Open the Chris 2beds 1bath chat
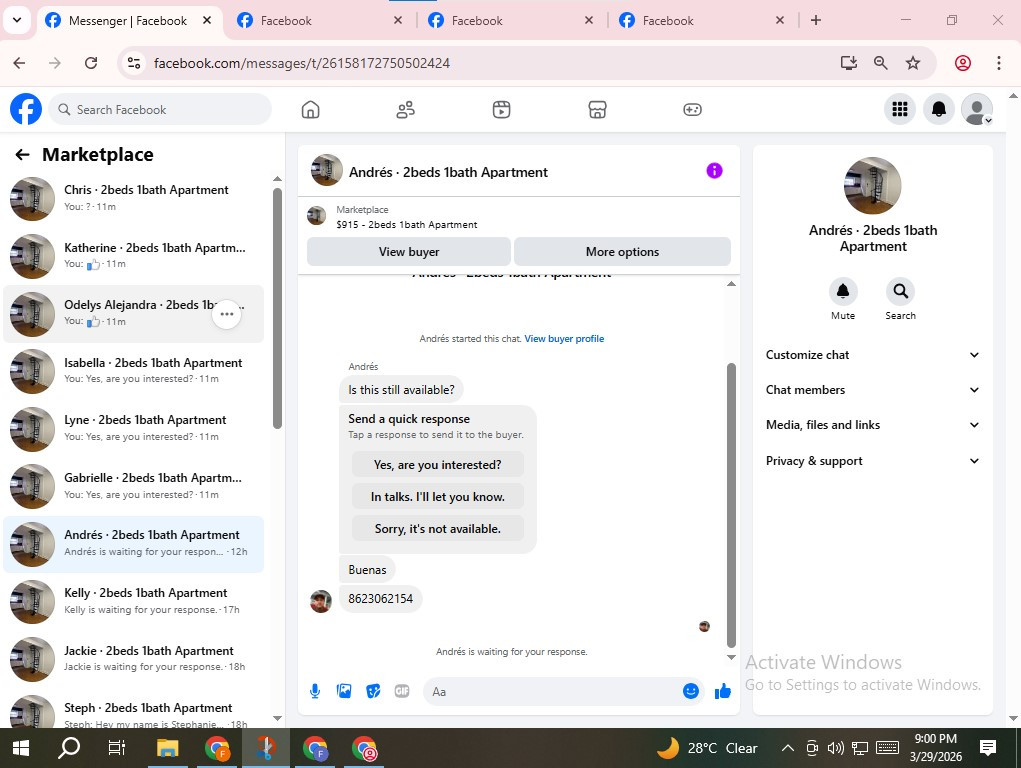Image resolution: width=1021 pixels, height=768 pixels. (133, 198)
